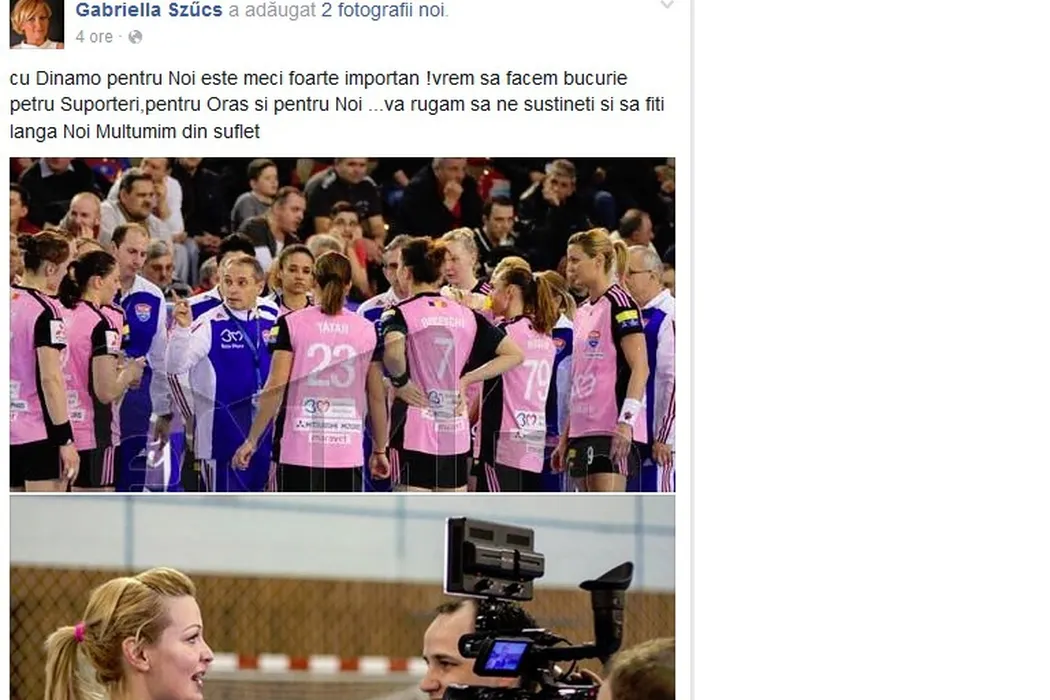Click the '4 ore' timestamp
The width and height of the screenshot is (1050, 700).
coord(94,37)
